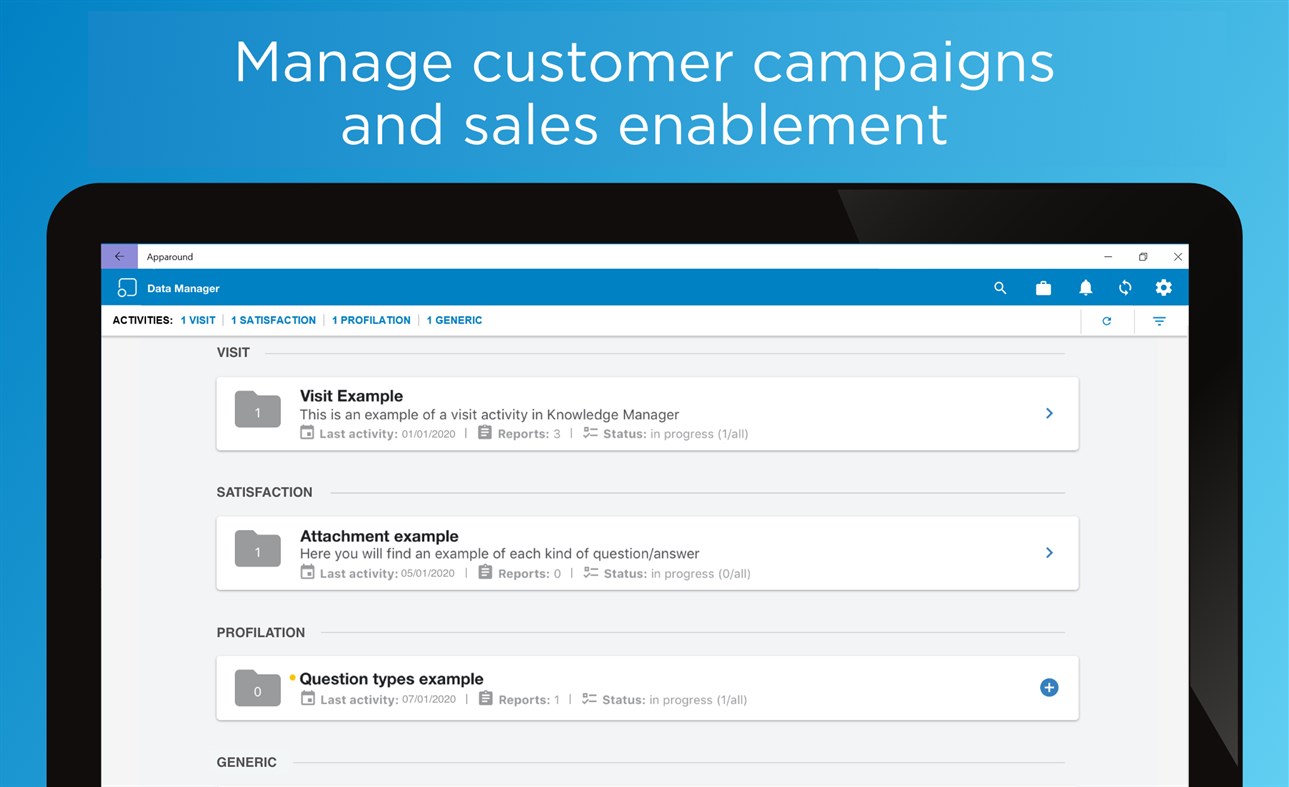
Task: Click the VISIT section heading
Action: (233, 352)
